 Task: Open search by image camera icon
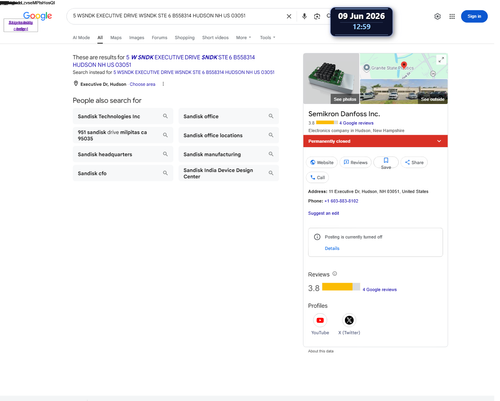317,16
